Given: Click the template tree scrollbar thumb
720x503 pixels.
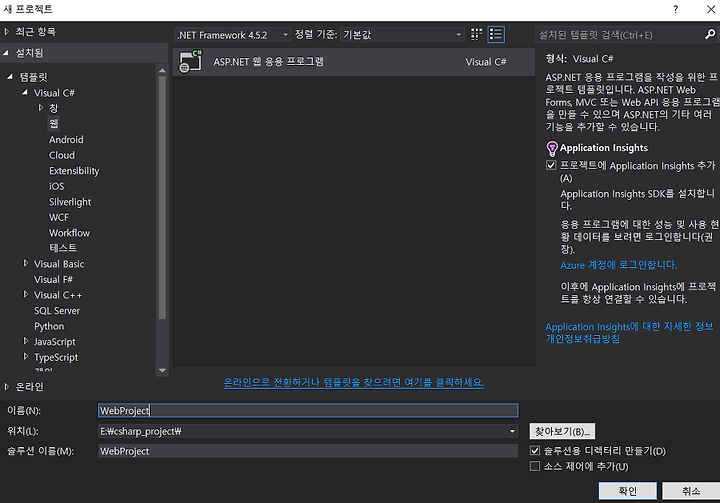Looking at the screenshot, I should point(162,198).
